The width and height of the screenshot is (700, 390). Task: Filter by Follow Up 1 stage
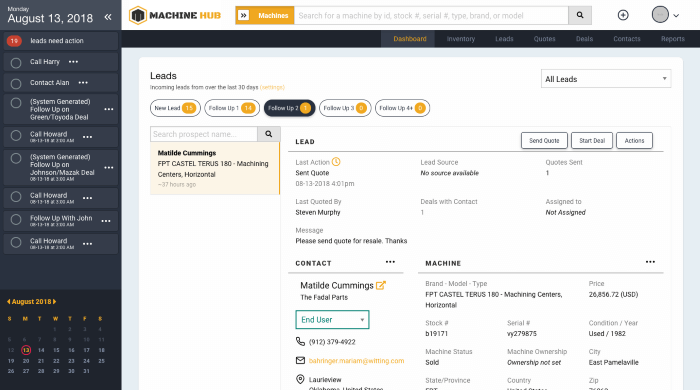pyautogui.click(x=232, y=108)
